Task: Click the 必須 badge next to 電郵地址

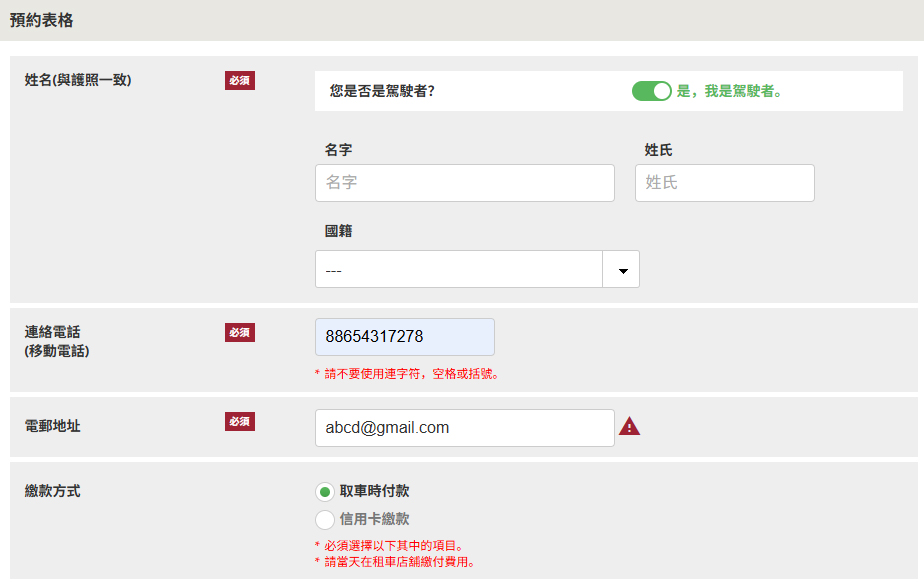Action: click(239, 421)
